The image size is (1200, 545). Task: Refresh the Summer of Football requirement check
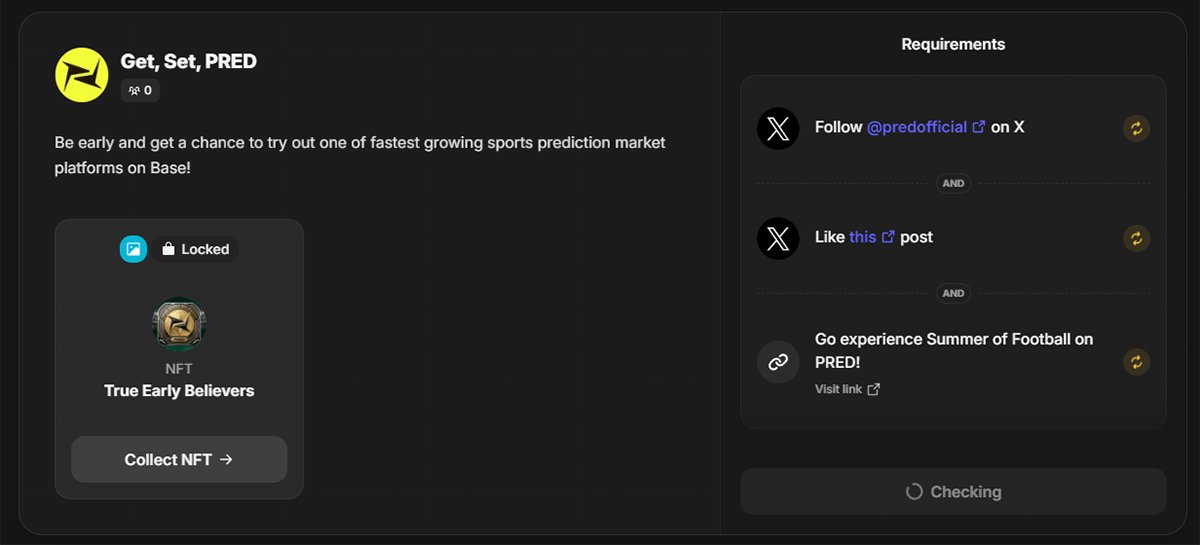coord(1136,362)
